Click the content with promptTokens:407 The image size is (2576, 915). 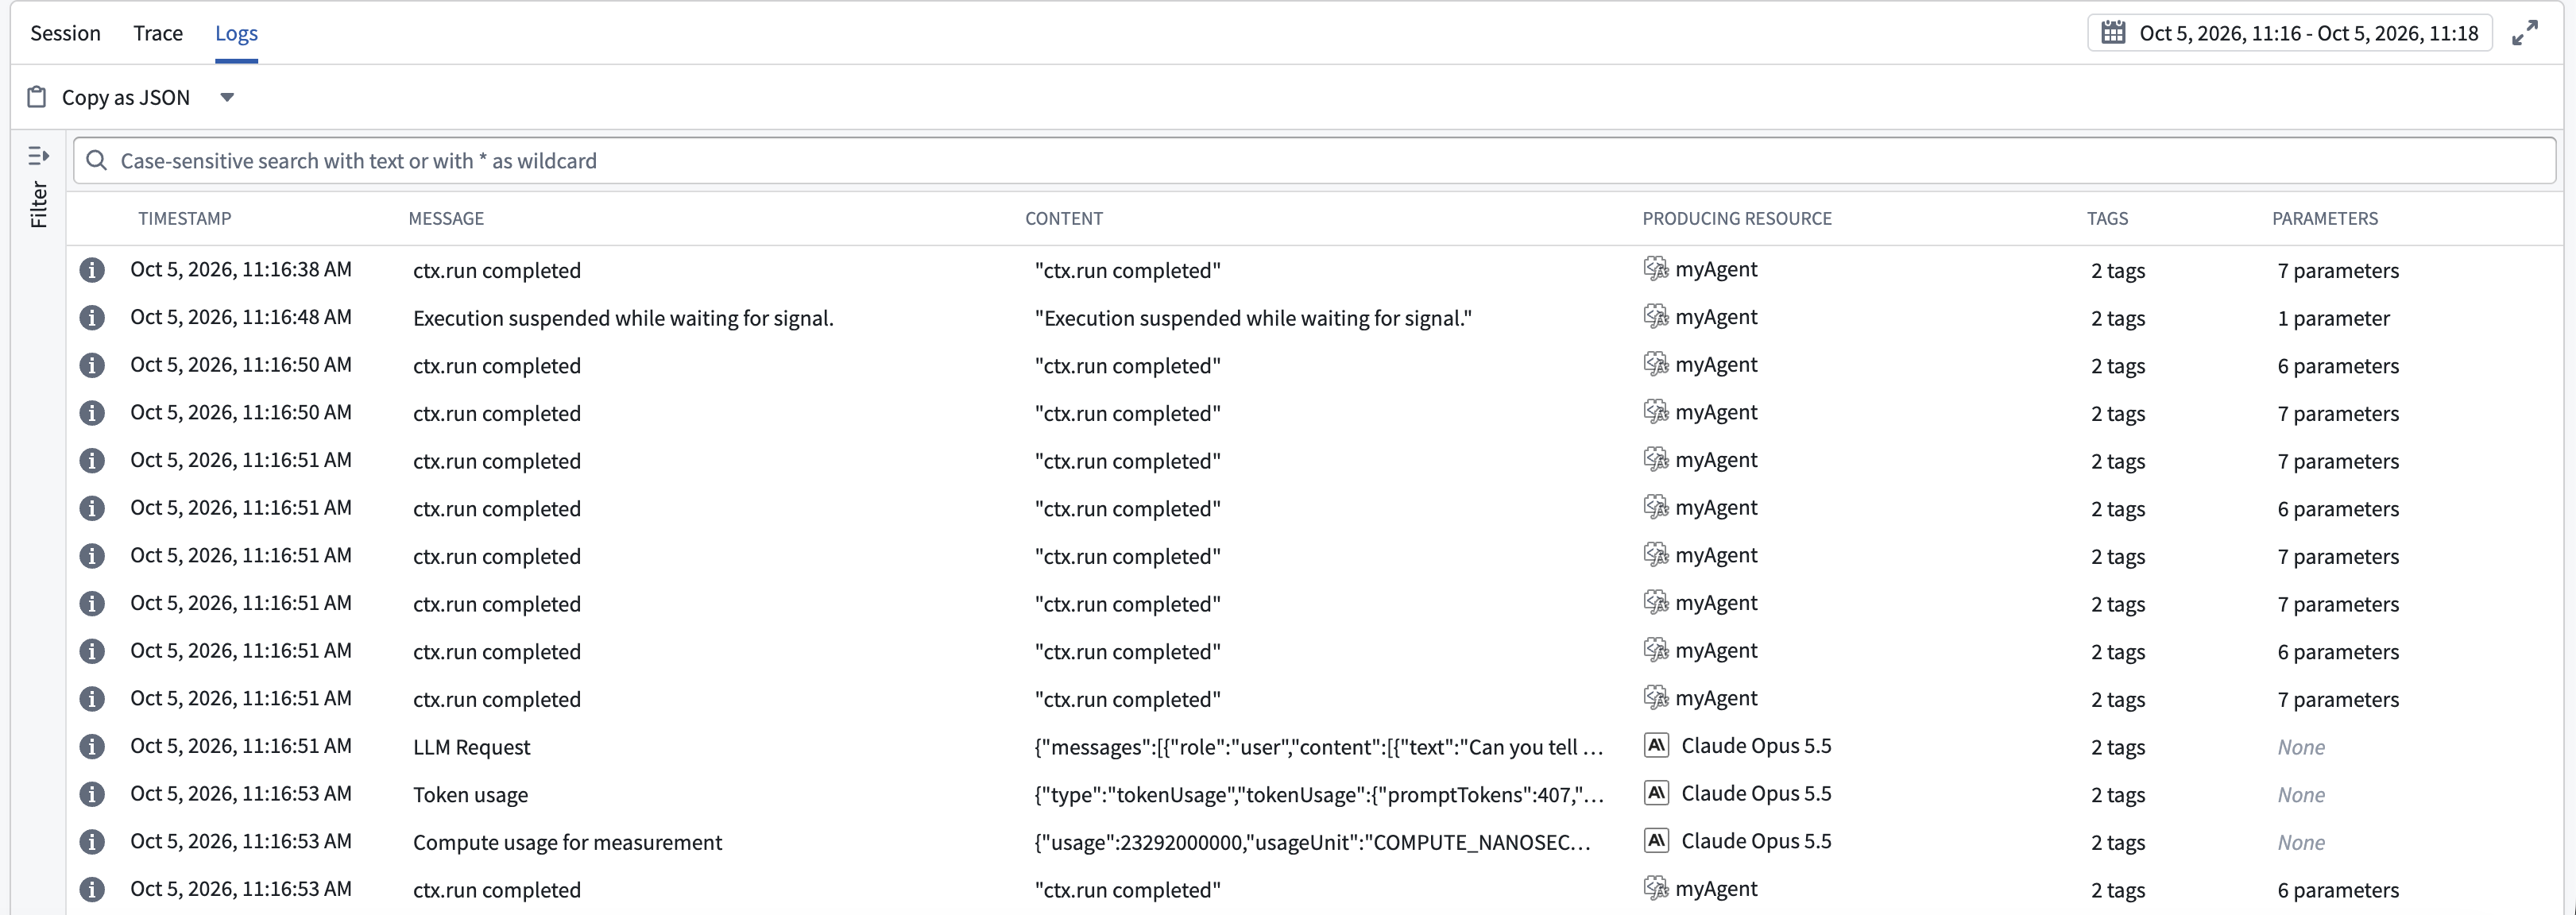[x=1318, y=794]
